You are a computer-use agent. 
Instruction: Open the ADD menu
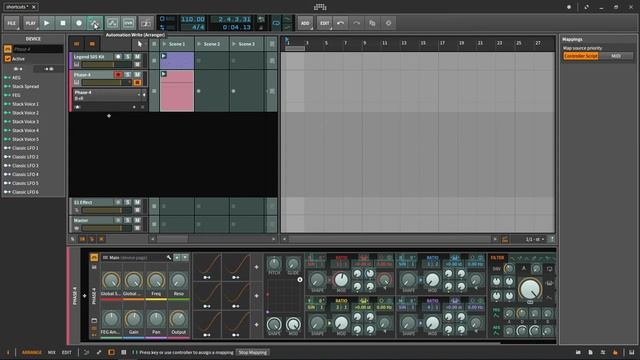[x=305, y=23]
